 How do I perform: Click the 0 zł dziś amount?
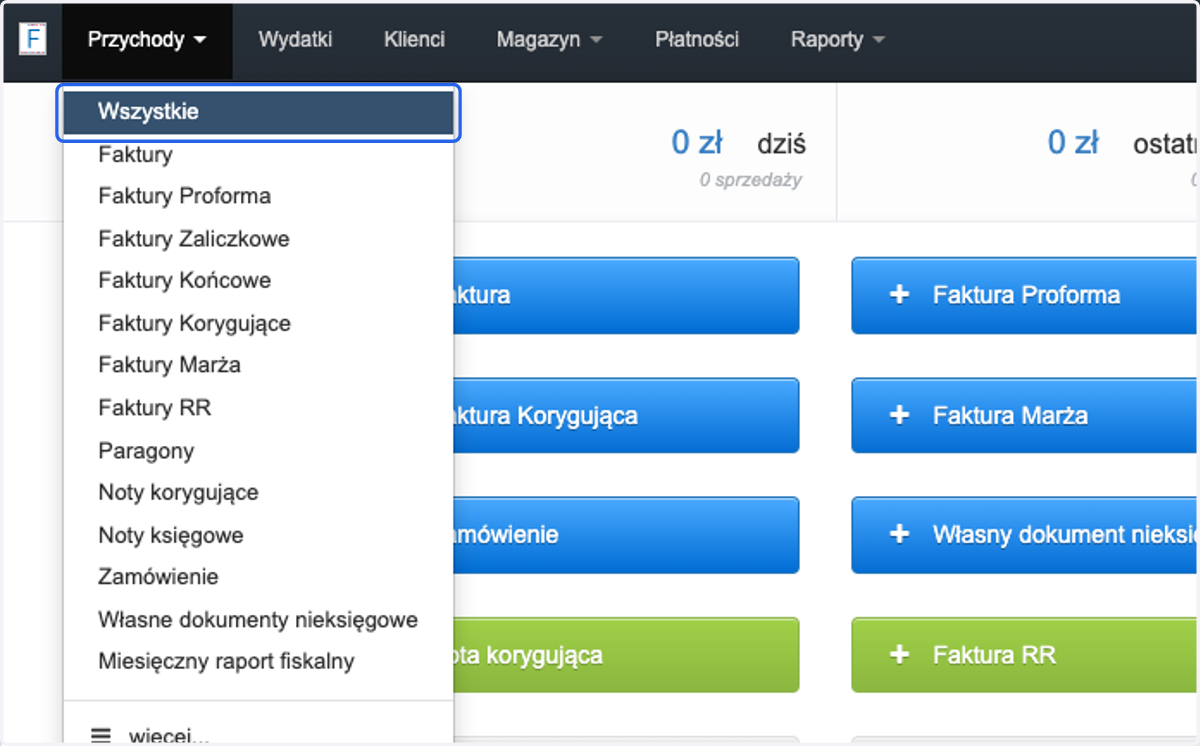[x=697, y=143]
